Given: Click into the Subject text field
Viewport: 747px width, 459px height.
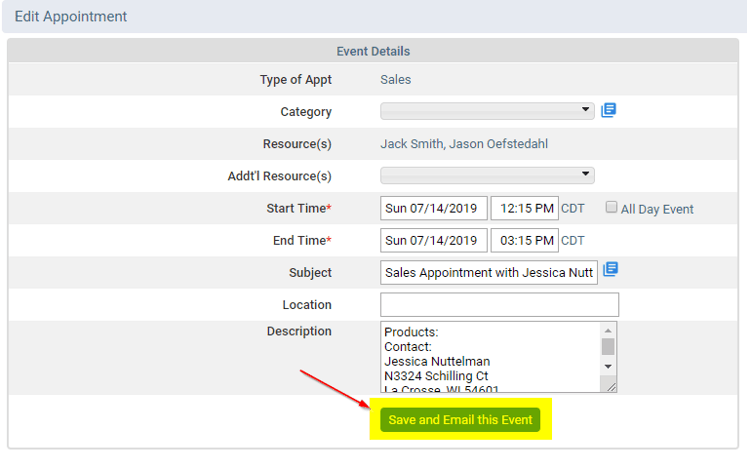Looking at the screenshot, I should click(489, 273).
